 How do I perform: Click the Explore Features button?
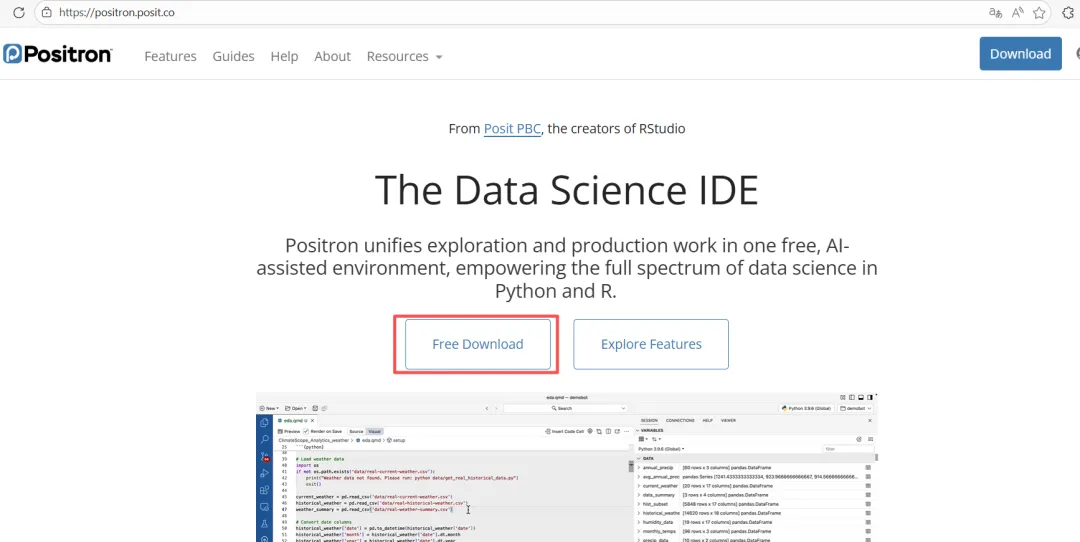(x=651, y=344)
